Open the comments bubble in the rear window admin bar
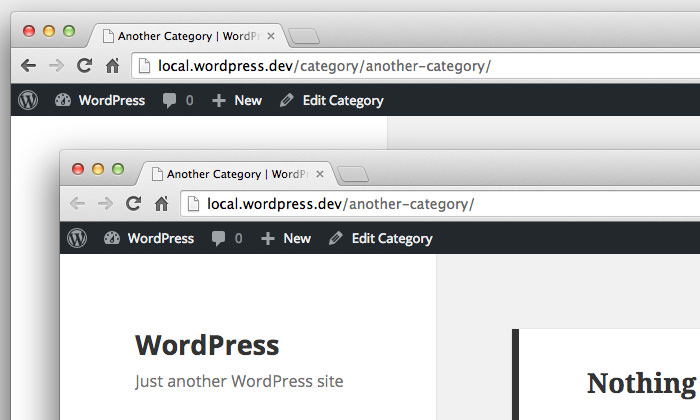 click(x=169, y=101)
